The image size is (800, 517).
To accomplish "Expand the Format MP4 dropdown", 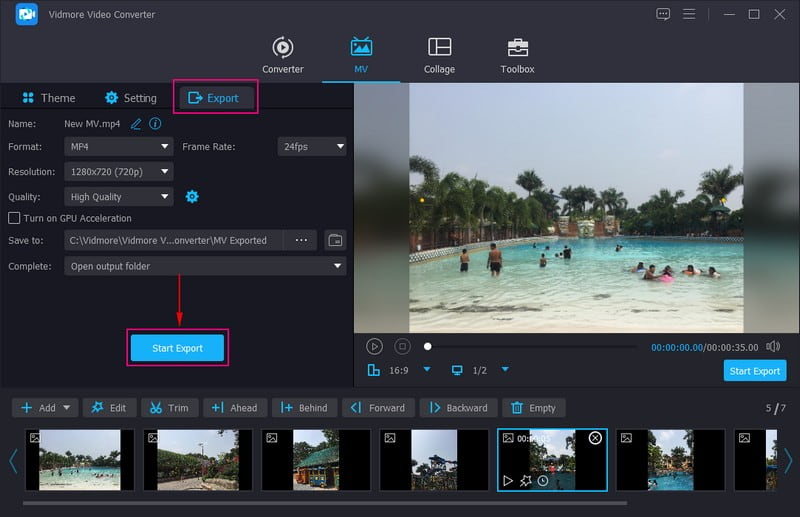I will click(x=119, y=146).
